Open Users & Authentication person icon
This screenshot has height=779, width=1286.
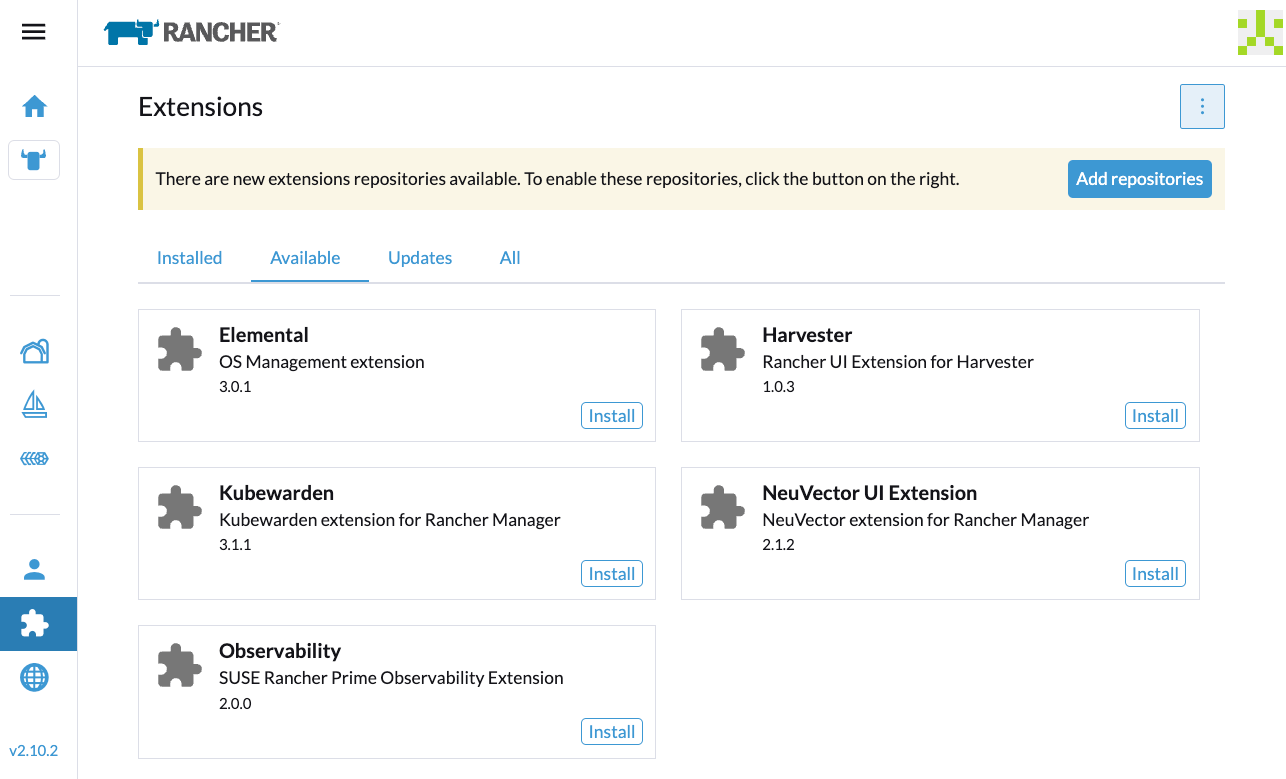(x=34, y=568)
